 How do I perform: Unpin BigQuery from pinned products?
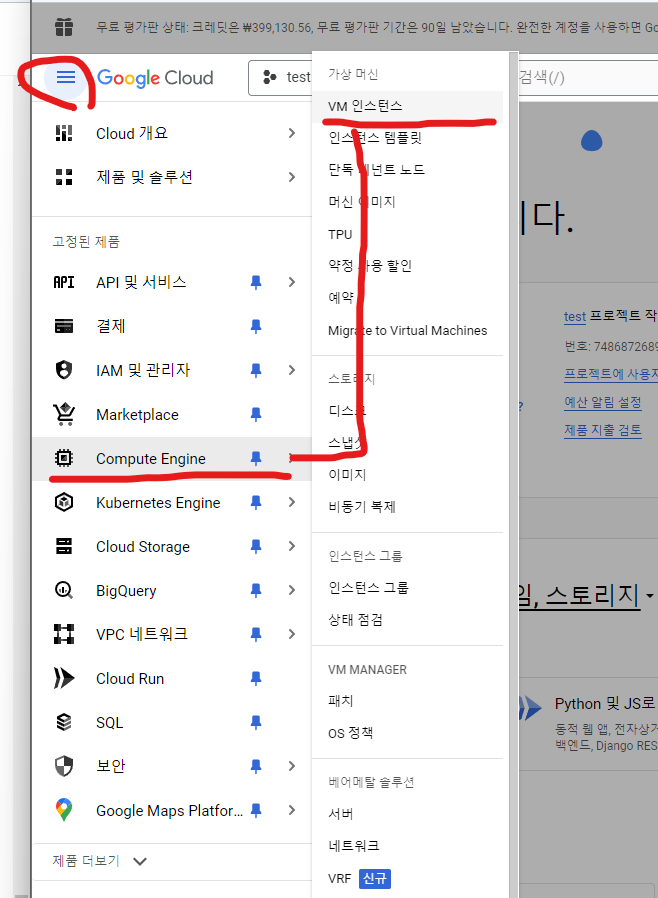(x=256, y=590)
